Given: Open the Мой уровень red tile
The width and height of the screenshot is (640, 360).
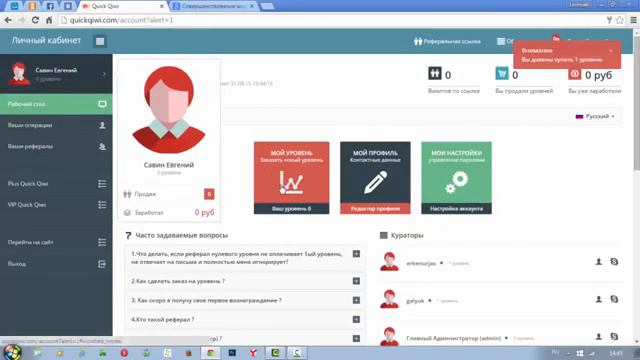Looking at the screenshot, I should click(291, 178).
